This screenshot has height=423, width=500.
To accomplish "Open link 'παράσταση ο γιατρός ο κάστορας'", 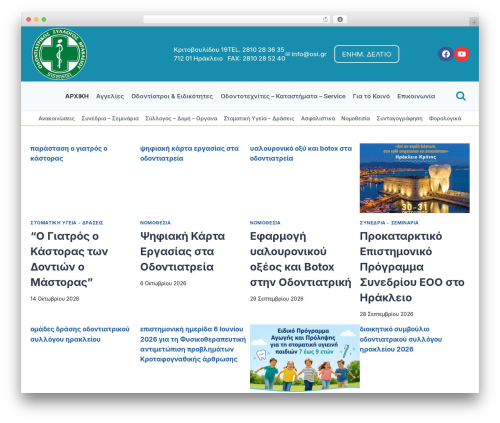I will click(69, 153).
